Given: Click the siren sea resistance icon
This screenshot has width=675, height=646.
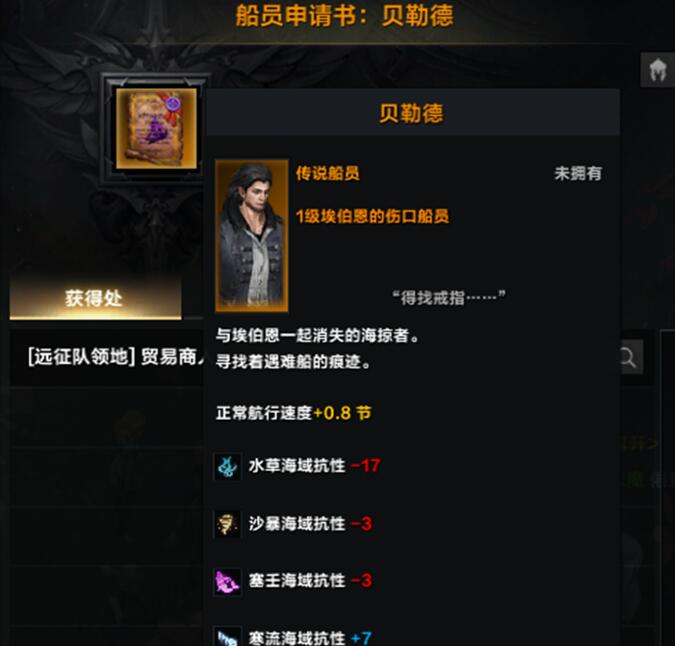Looking at the screenshot, I should coord(227,582).
